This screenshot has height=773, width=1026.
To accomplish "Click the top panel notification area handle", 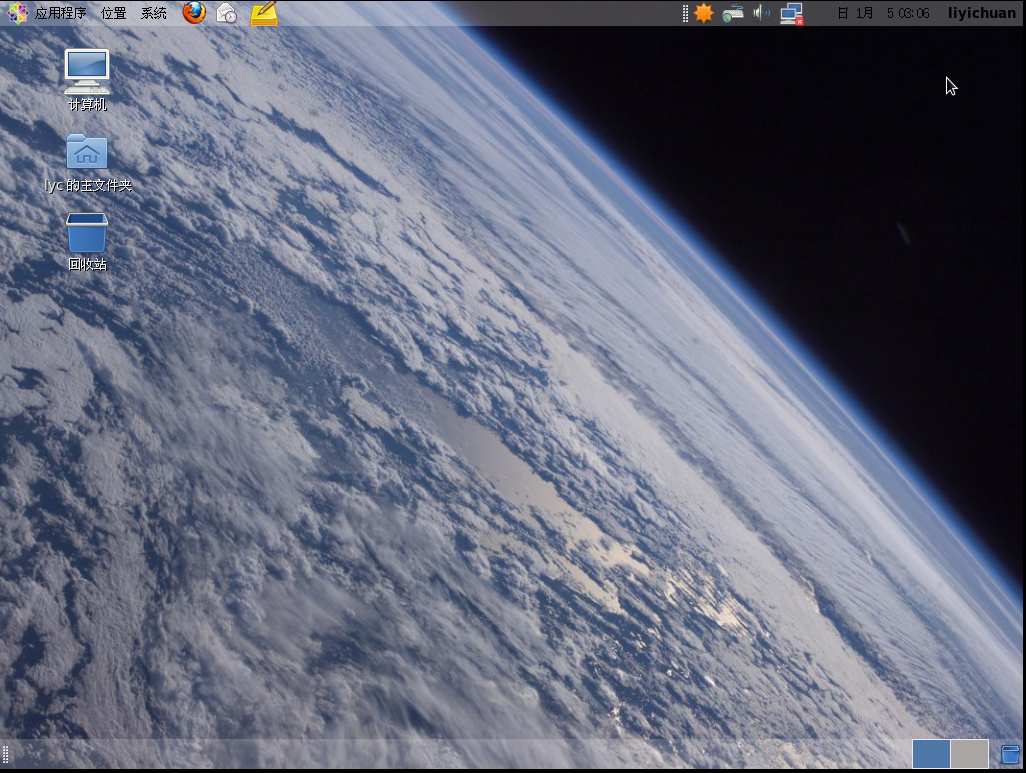I will click(x=685, y=13).
